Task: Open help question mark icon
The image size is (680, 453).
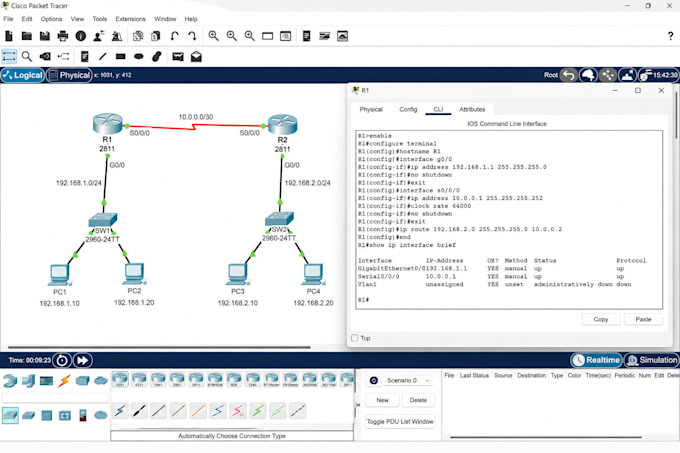Action: coord(670,36)
